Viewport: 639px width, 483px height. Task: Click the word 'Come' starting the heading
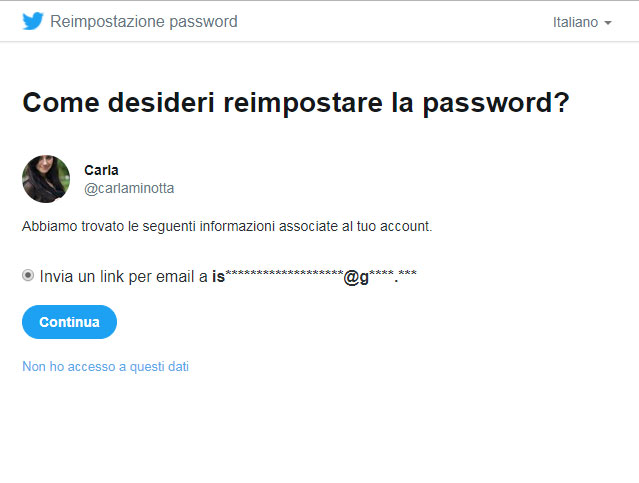coord(61,103)
